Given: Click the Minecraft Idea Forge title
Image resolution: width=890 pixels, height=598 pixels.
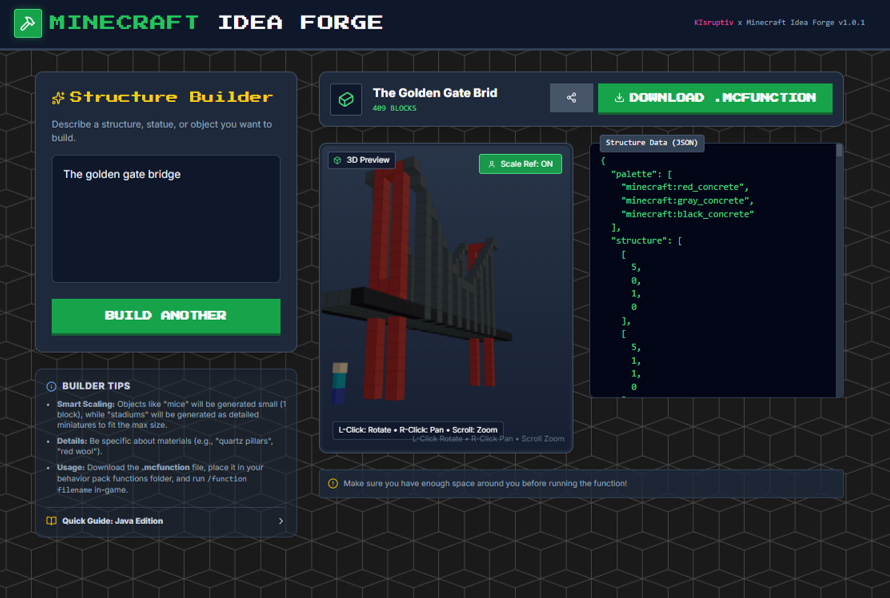Looking at the screenshot, I should point(216,23).
